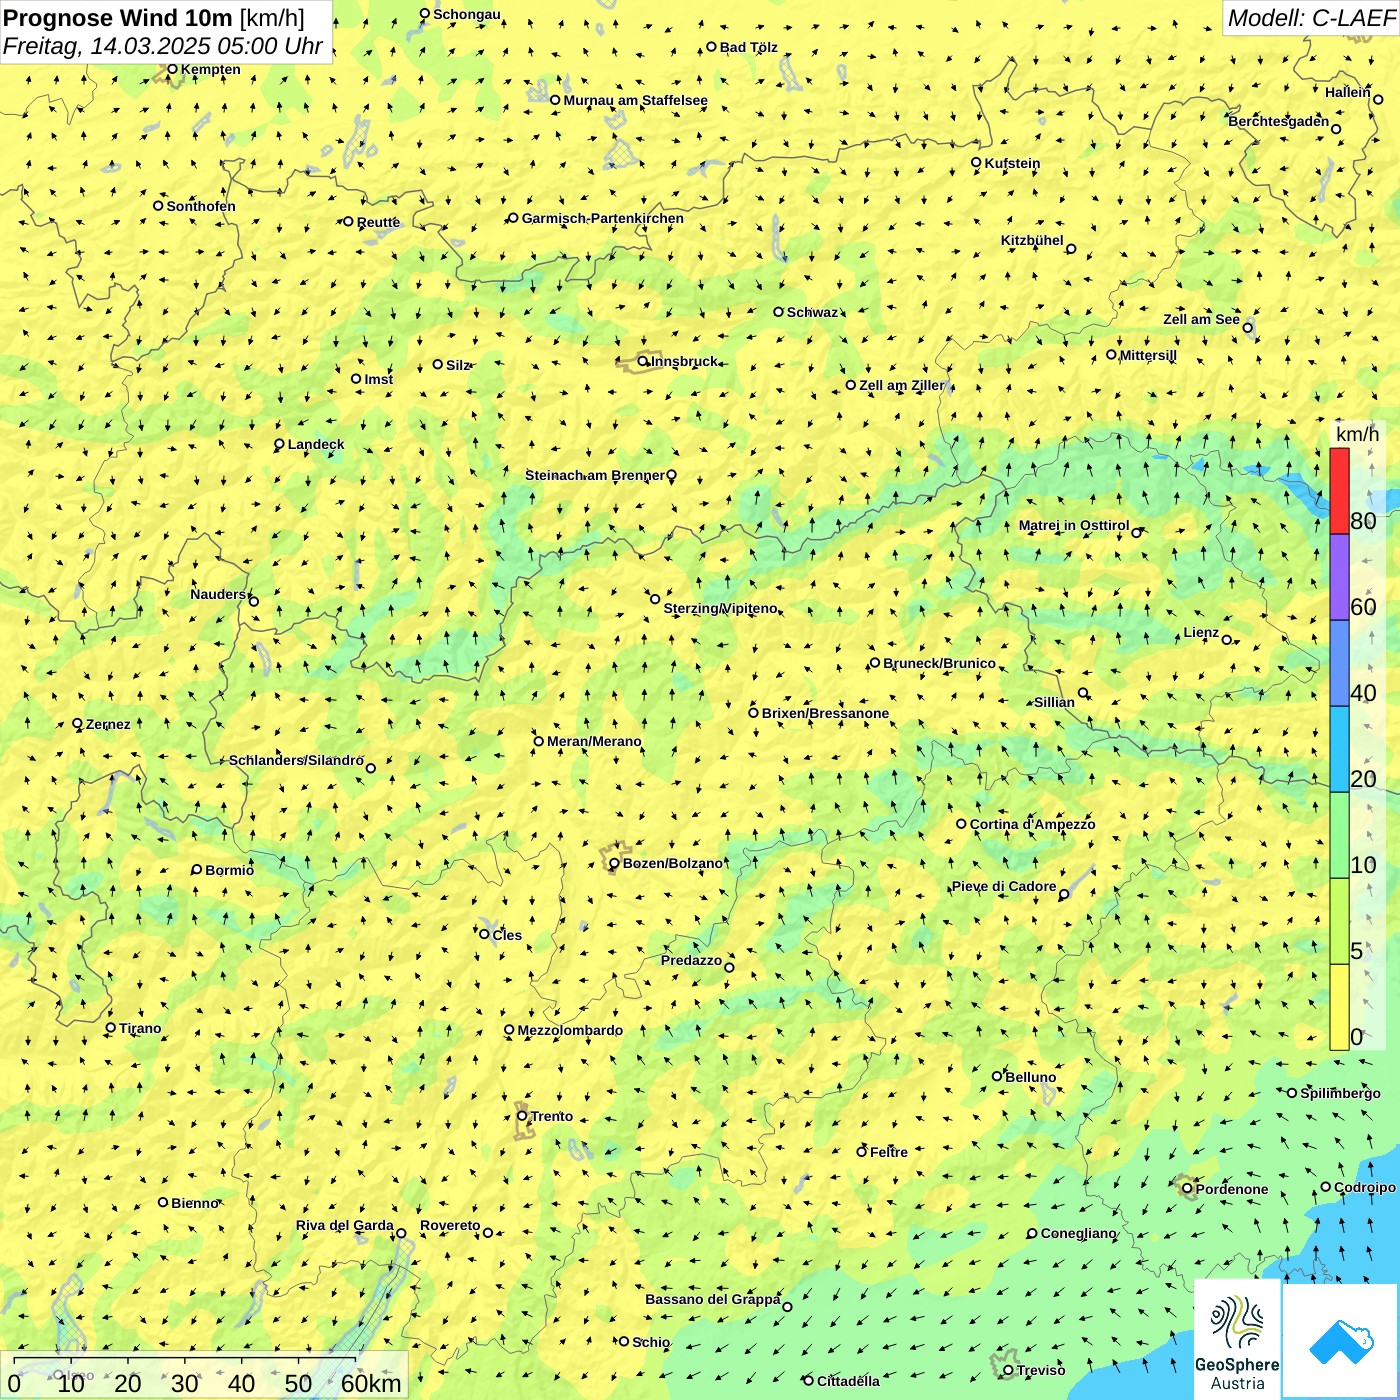The width and height of the screenshot is (1400, 1400).
Task: Click the Trento city label
Action: [x=552, y=1116]
